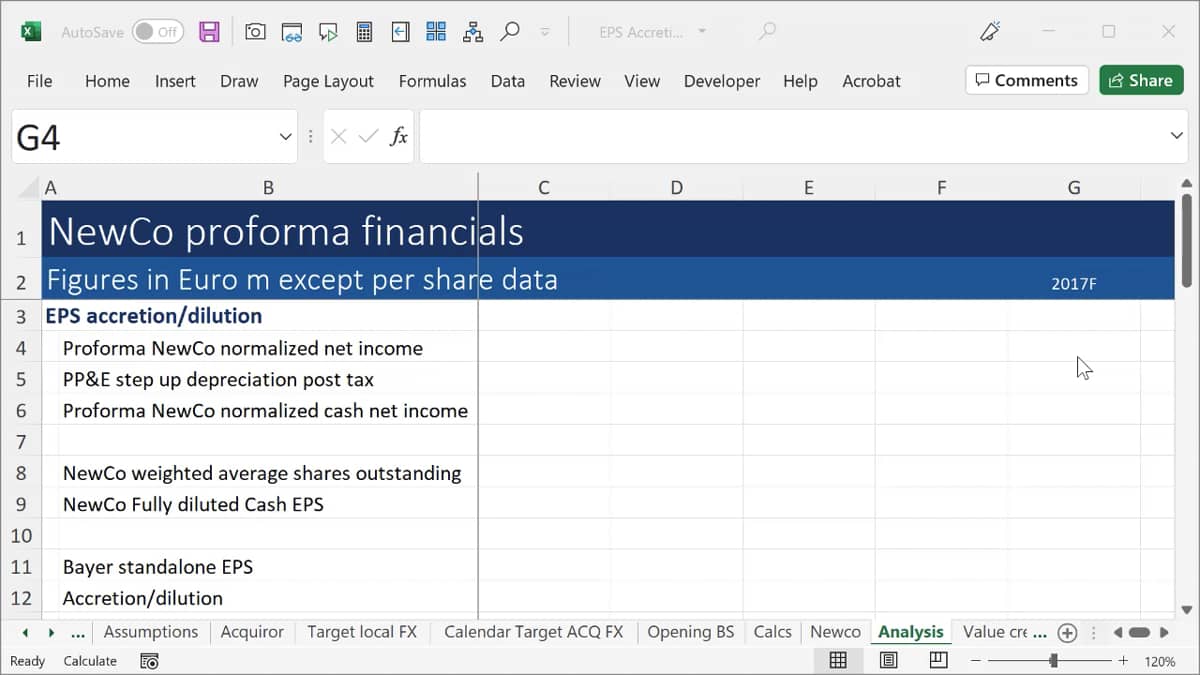Switch to the Calendar Target ACQ FX sheet
This screenshot has width=1200, height=675.
pos(533,632)
